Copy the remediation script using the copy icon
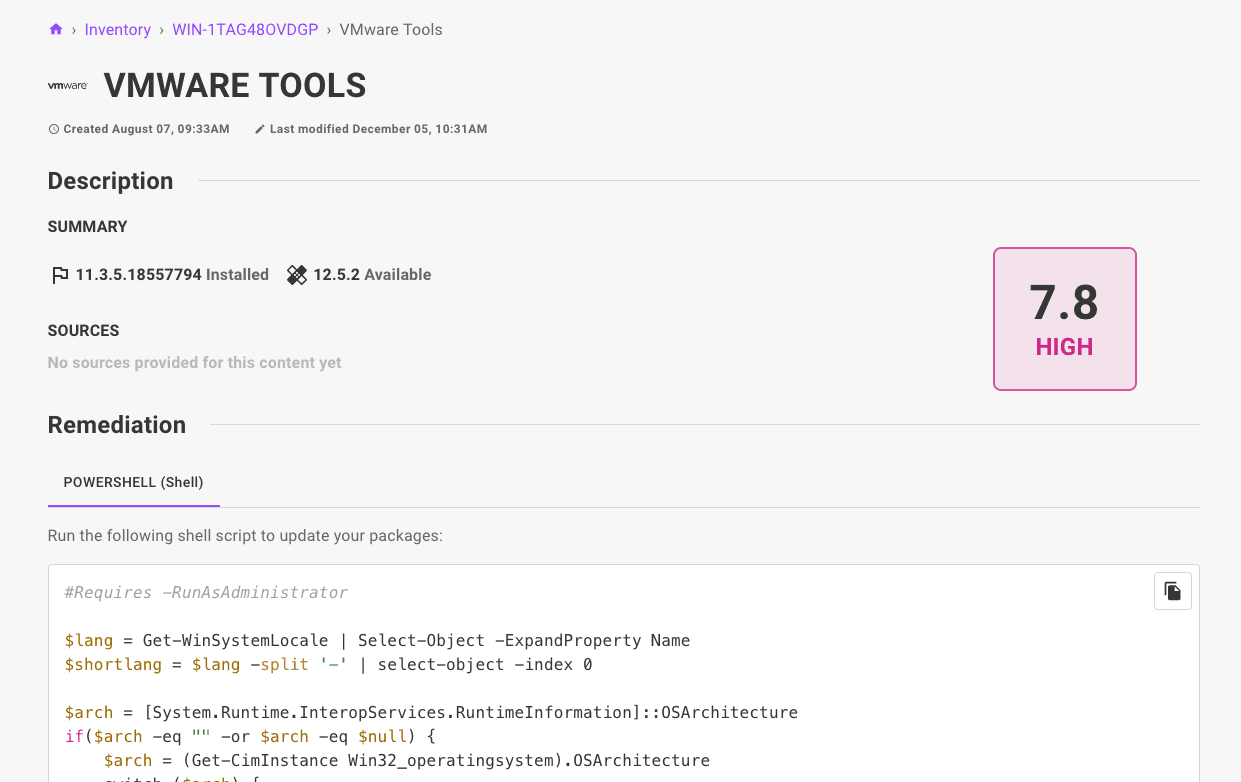The height and width of the screenshot is (782, 1241). pos(1172,590)
